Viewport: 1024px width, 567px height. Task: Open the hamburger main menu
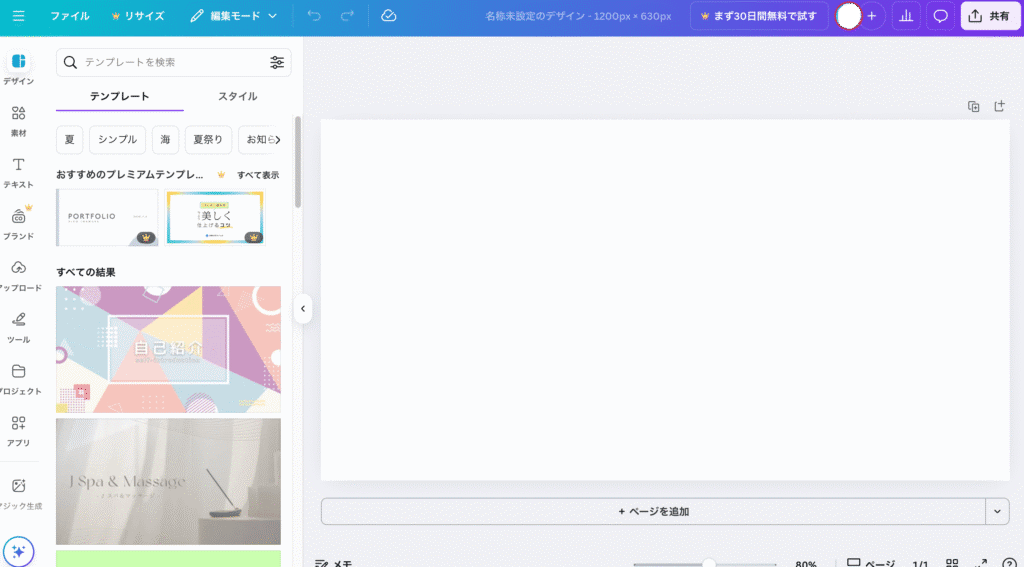click(x=18, y=16)
